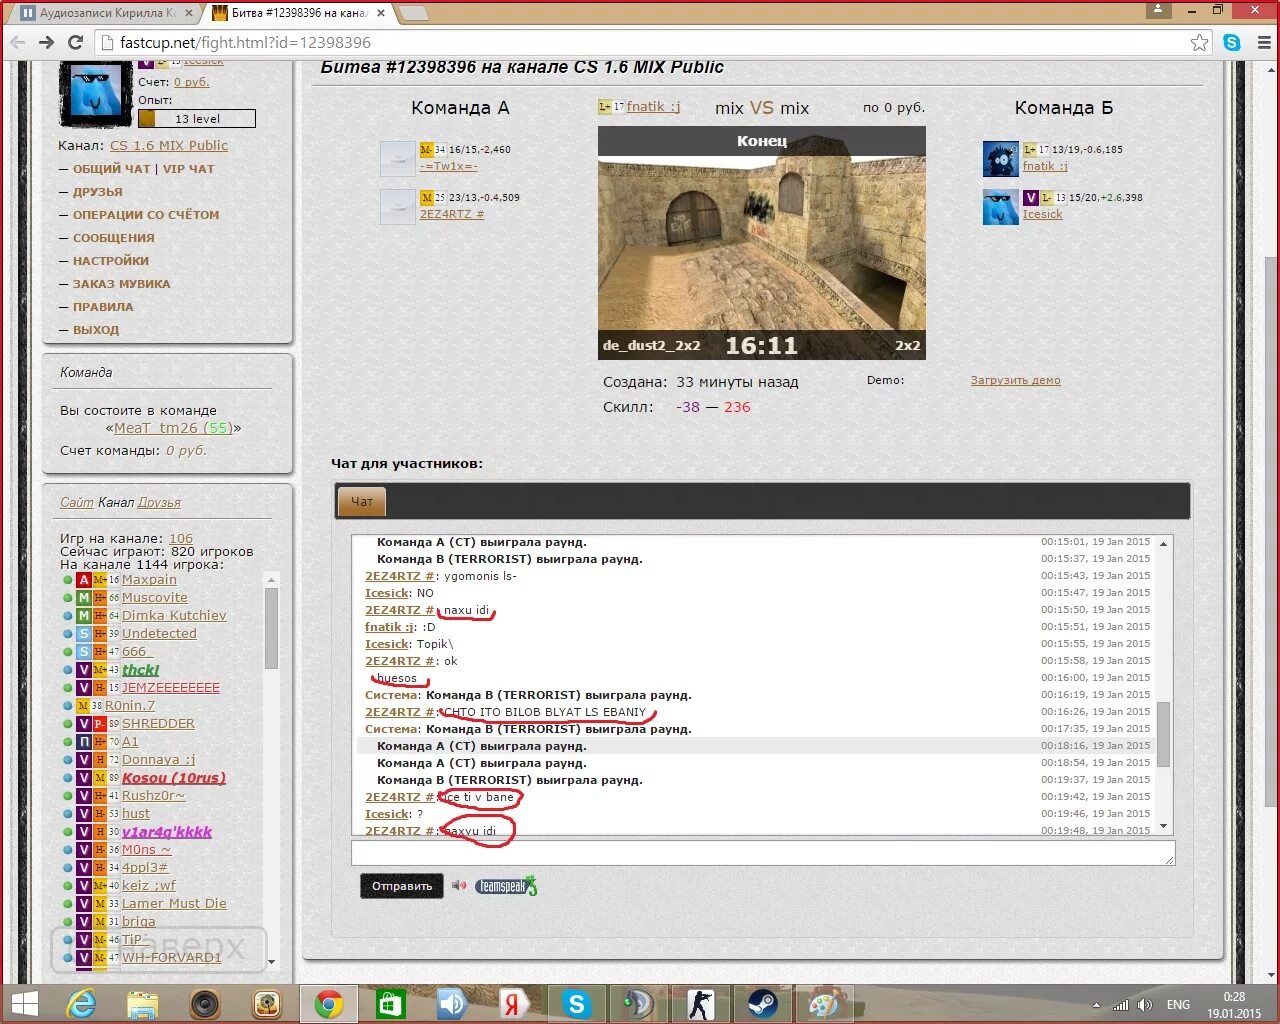
Task: Click ENG language indicator in tray
Action: pos(1178,1005)
